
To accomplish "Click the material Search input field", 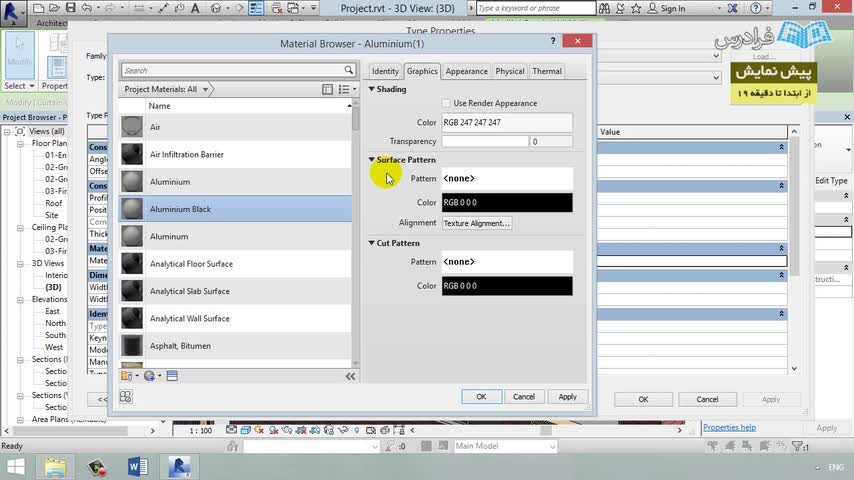I will [233, 70].
